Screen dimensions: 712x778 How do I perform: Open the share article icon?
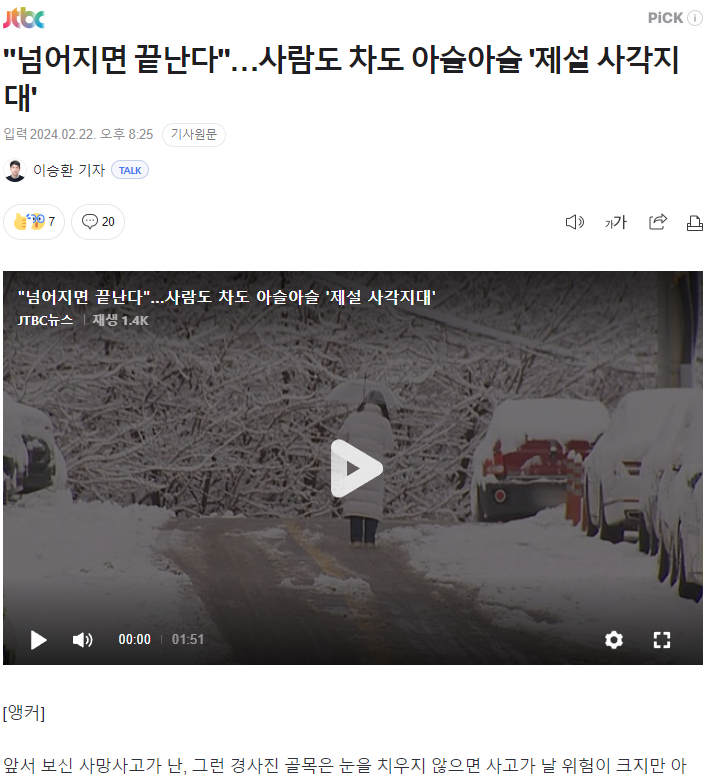[657, 222]
